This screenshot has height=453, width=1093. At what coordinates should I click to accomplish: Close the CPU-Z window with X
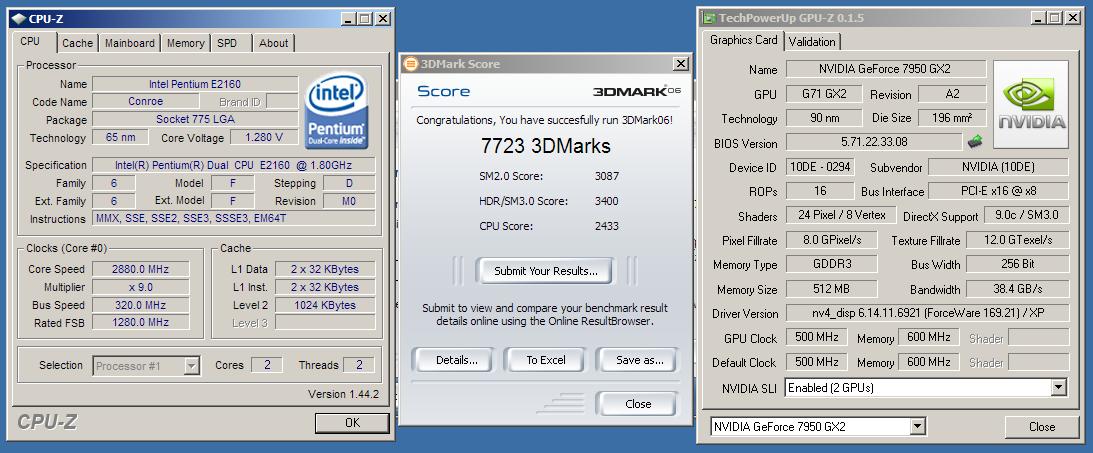383,19
